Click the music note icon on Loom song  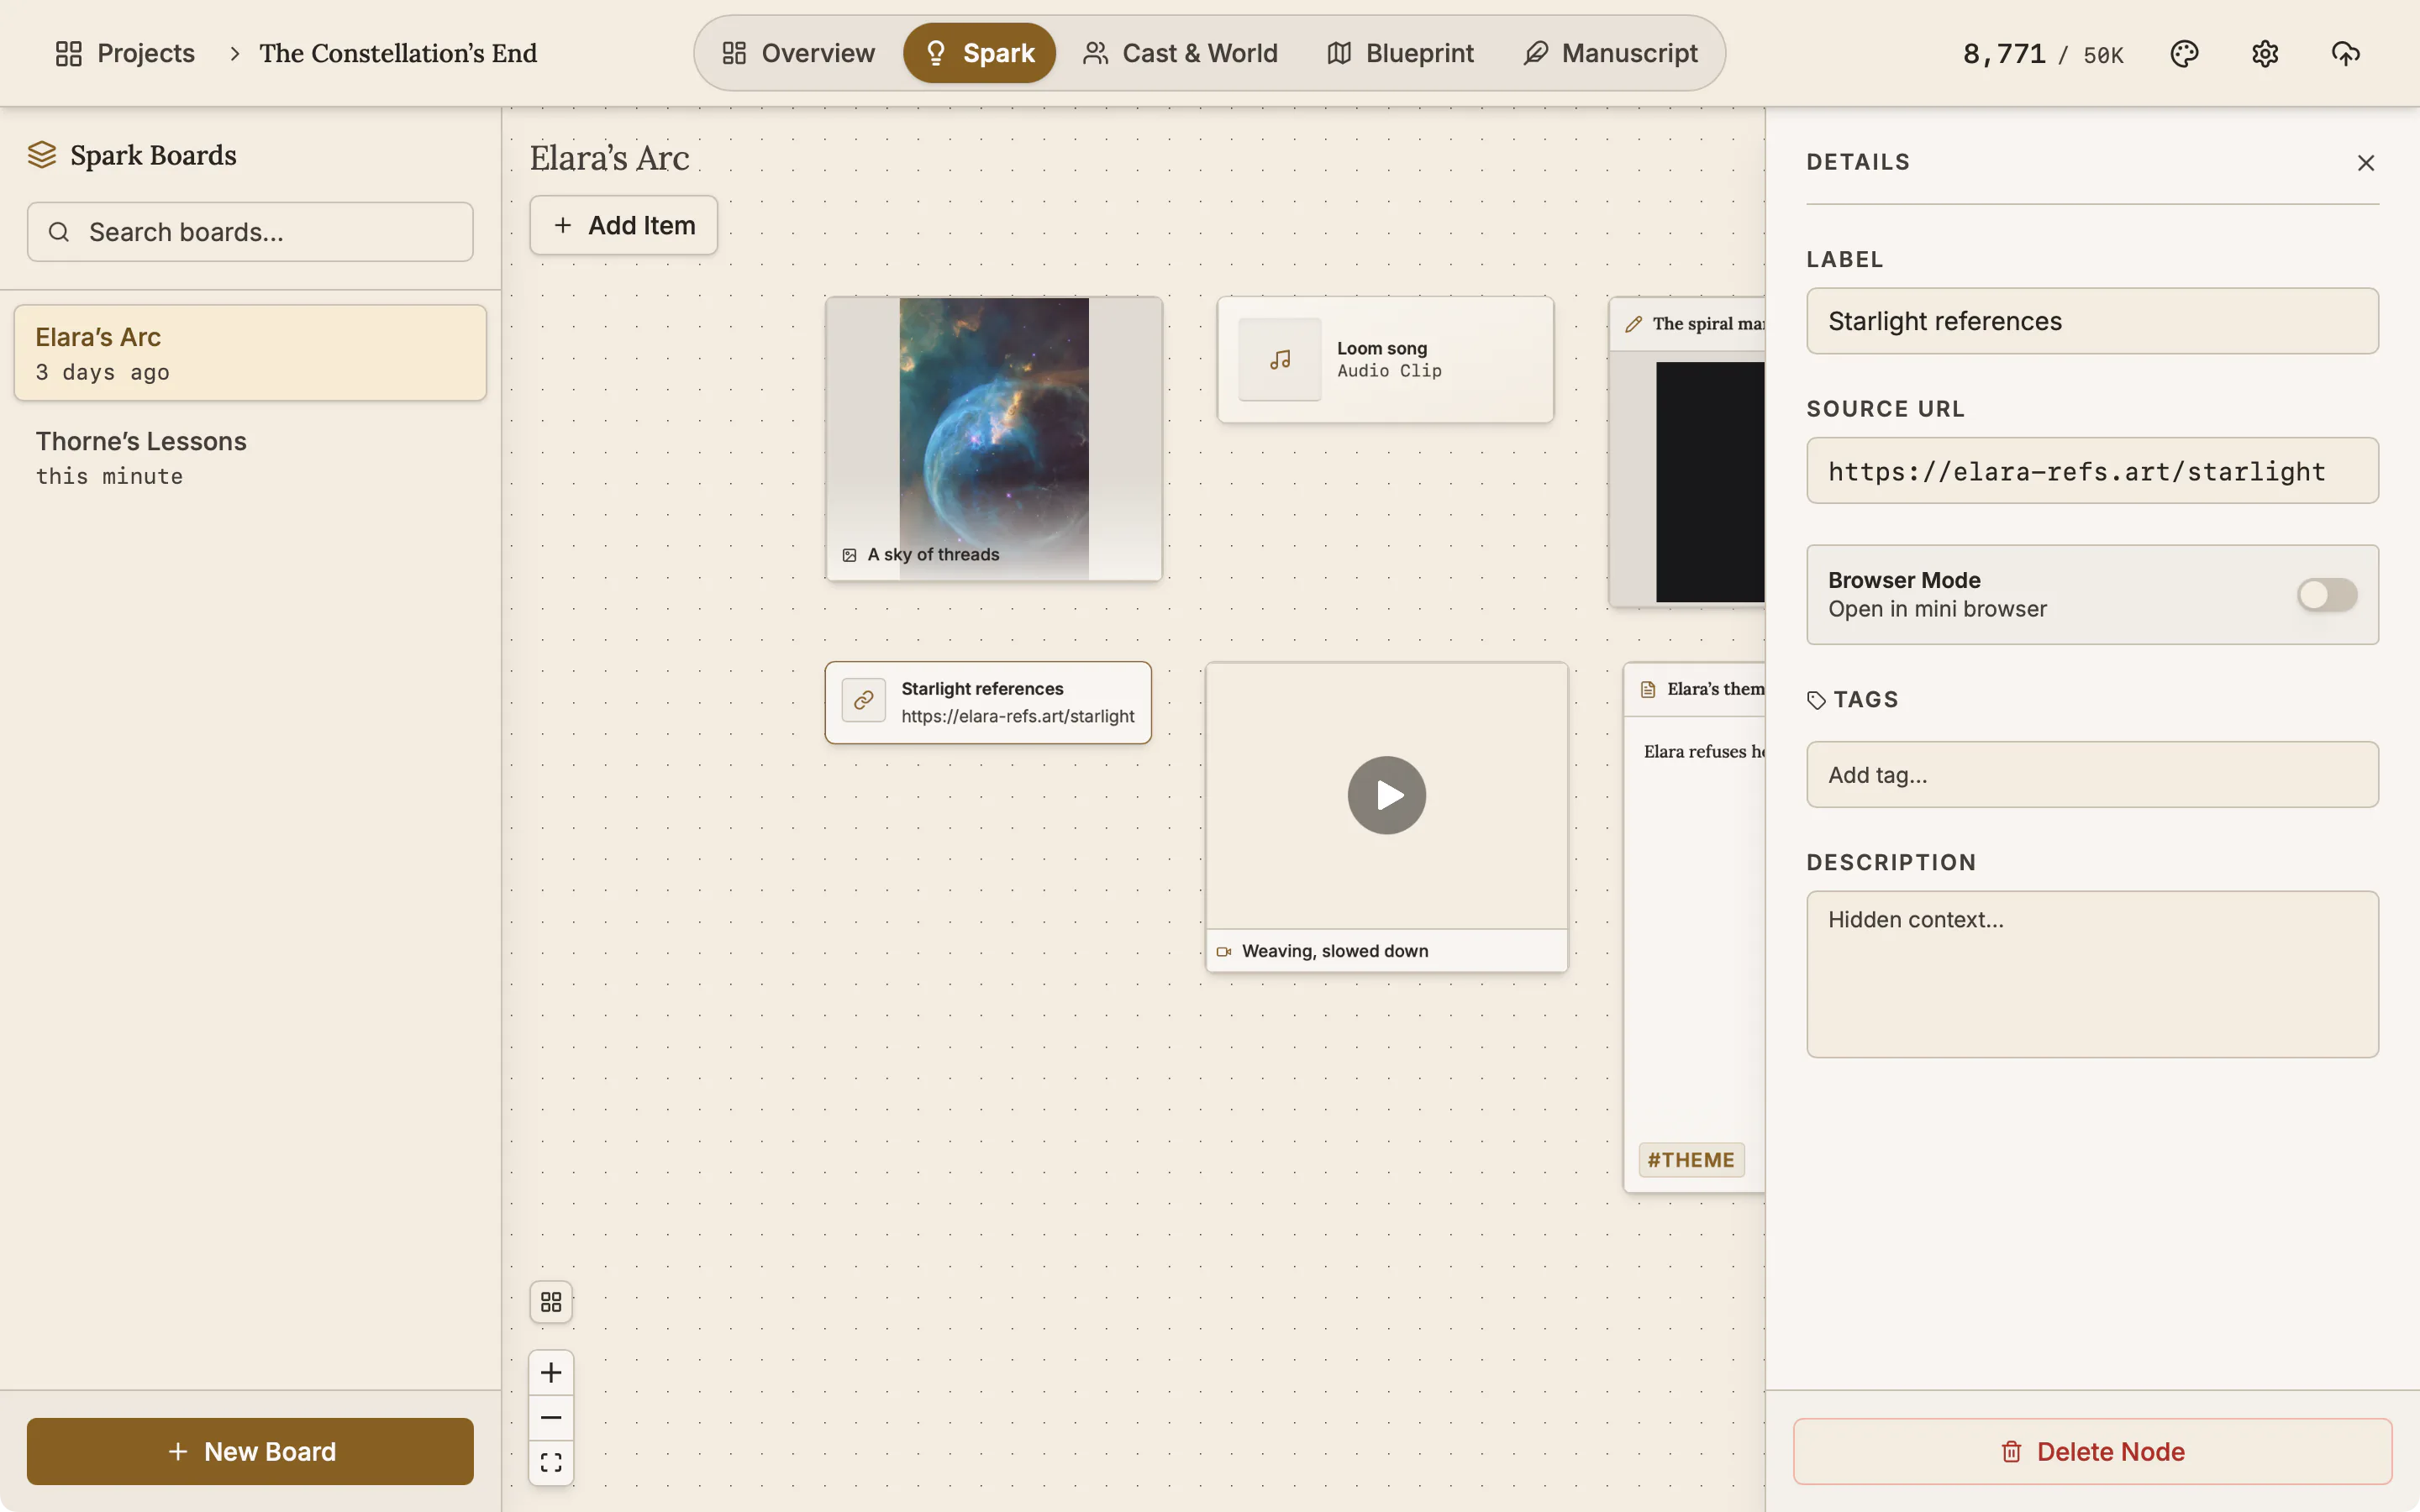(1280, 359)
